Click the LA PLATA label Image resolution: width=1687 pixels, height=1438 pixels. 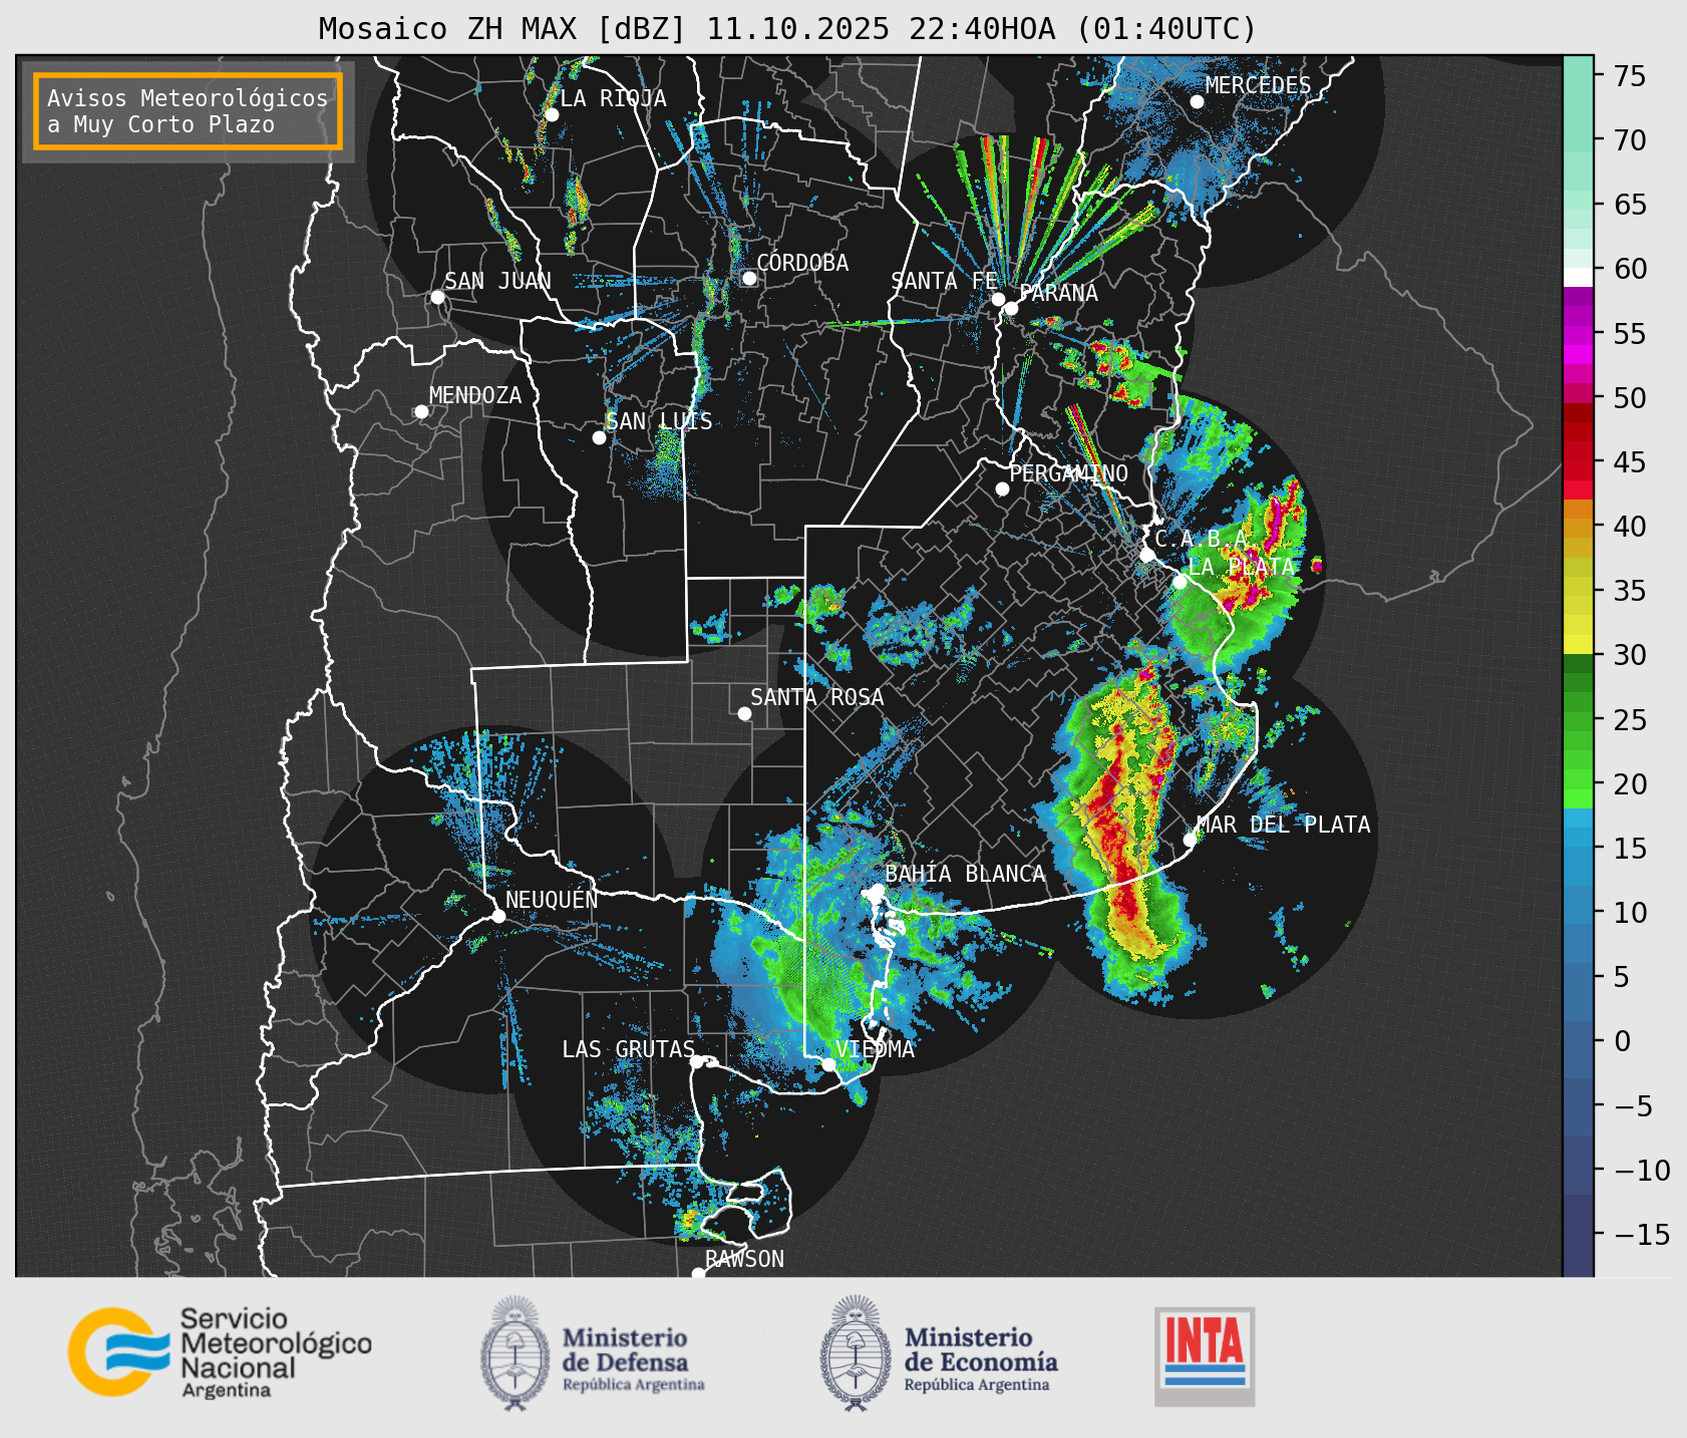[1241, 567]
